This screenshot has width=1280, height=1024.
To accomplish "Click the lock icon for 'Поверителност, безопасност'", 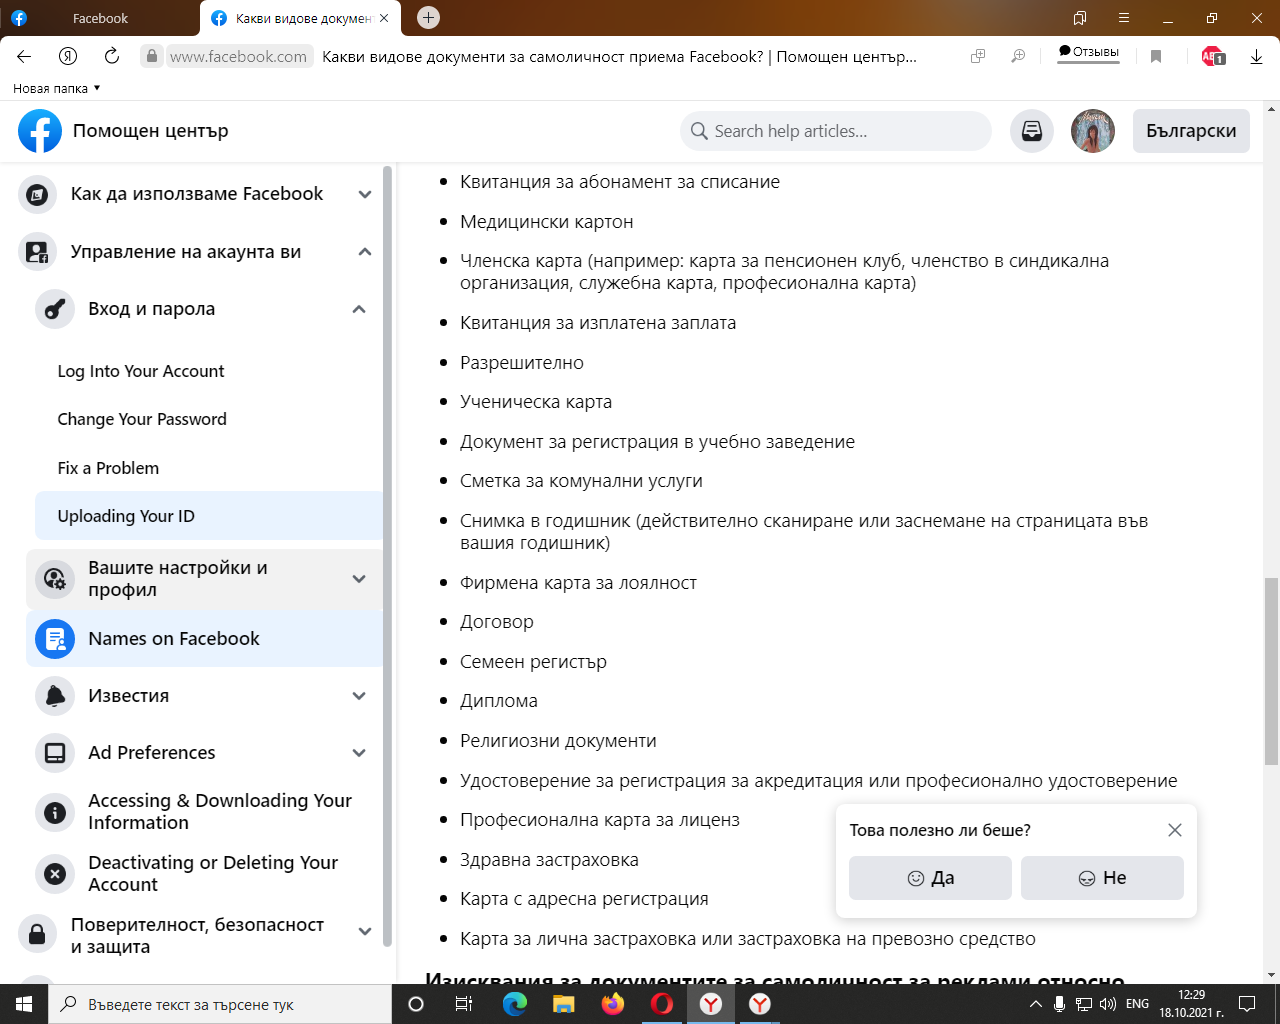I will tap(38, 936).
